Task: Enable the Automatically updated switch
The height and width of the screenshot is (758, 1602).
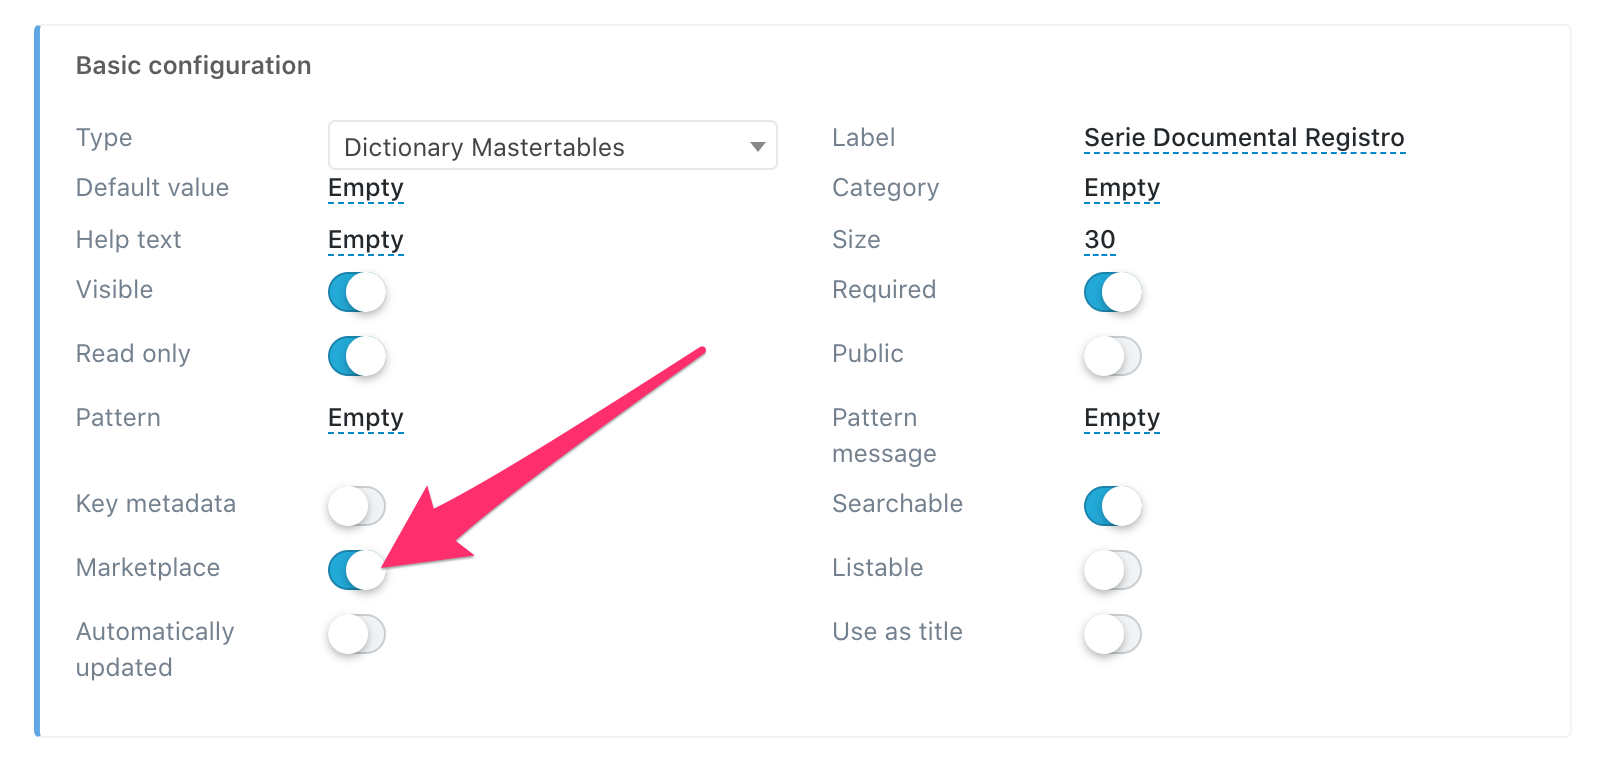Action: click(x=357, y=634)
